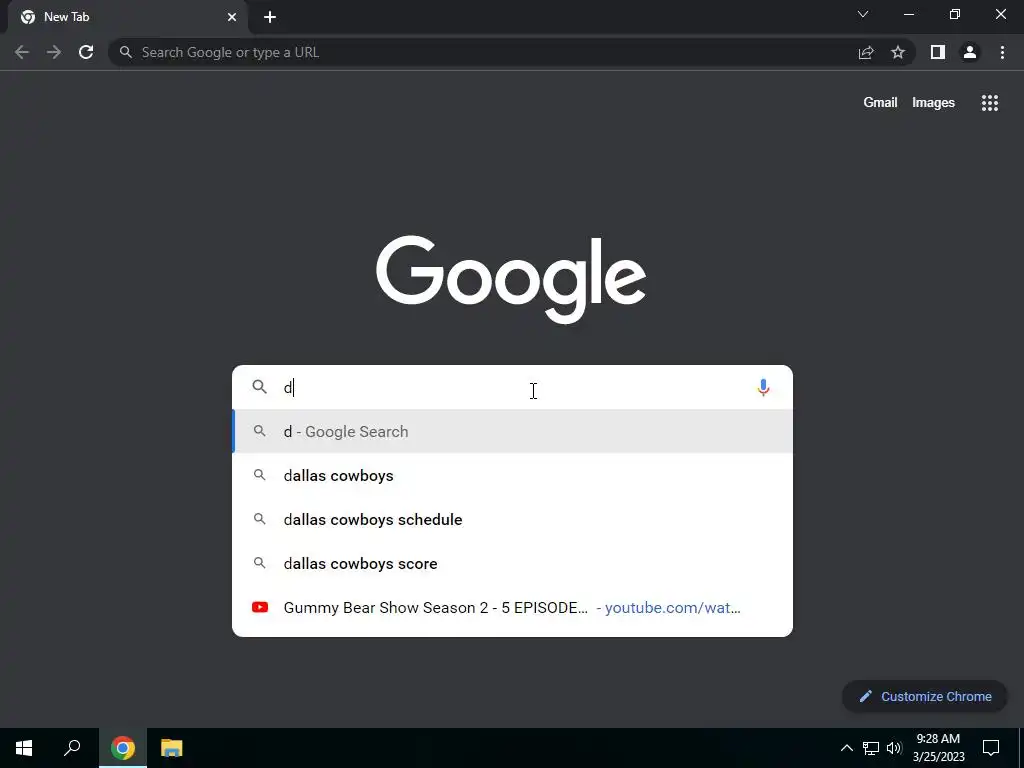Screen dimensions: 1024x768
Task: Open the tab search chevron
Action: click(x=863, y=14)
